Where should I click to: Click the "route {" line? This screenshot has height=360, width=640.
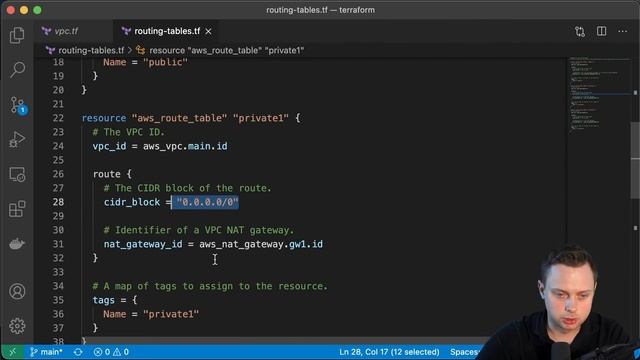(112, 174)
